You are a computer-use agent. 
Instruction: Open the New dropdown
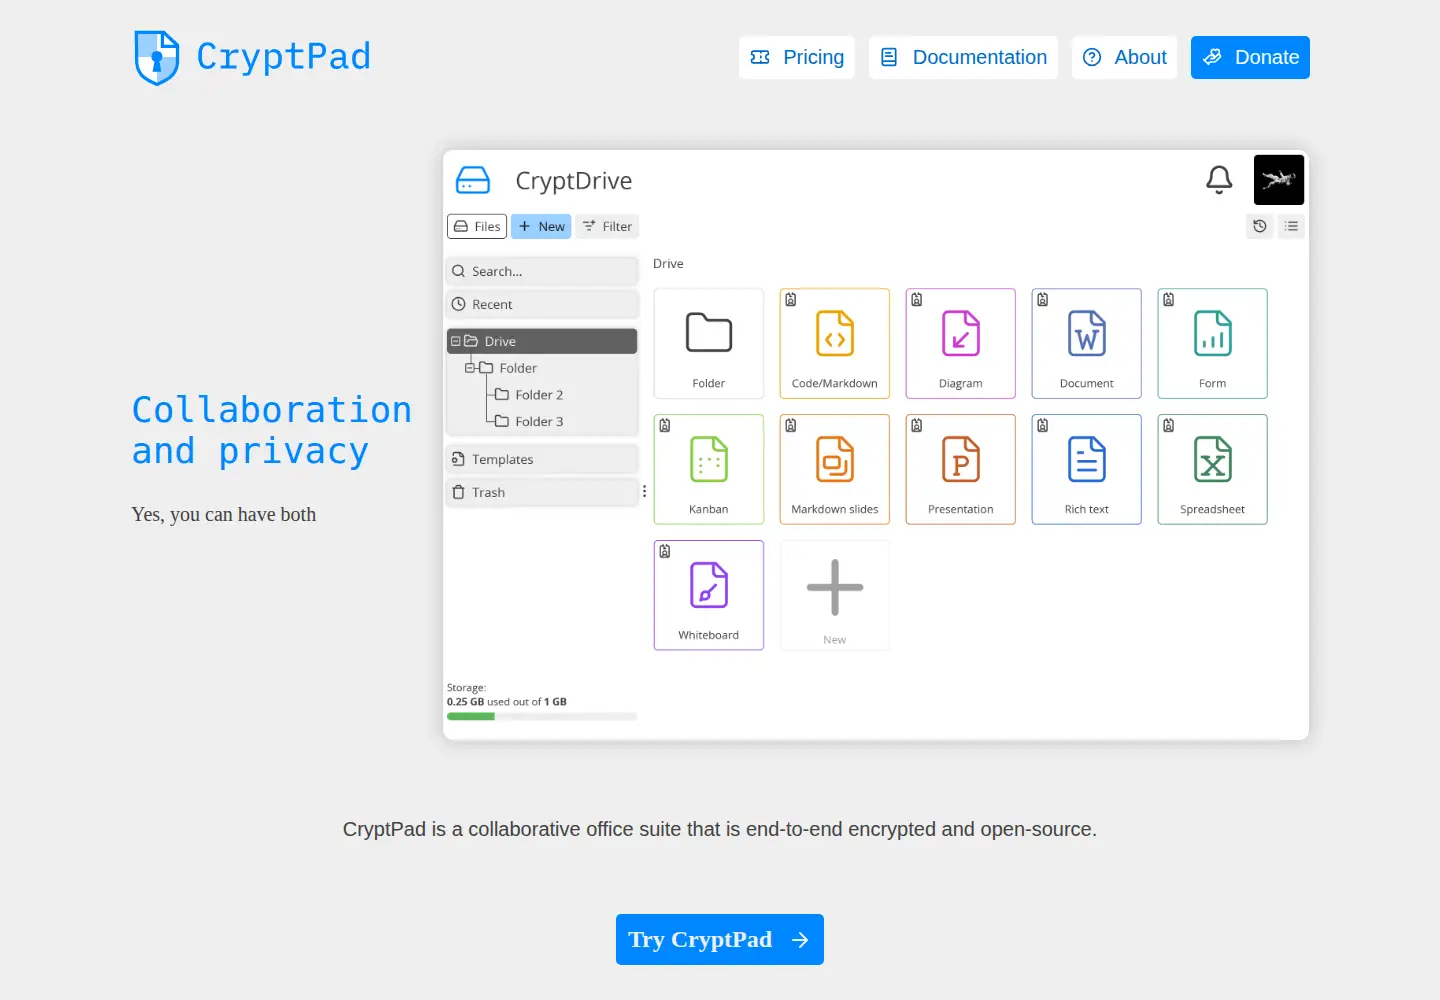(541, 226)
